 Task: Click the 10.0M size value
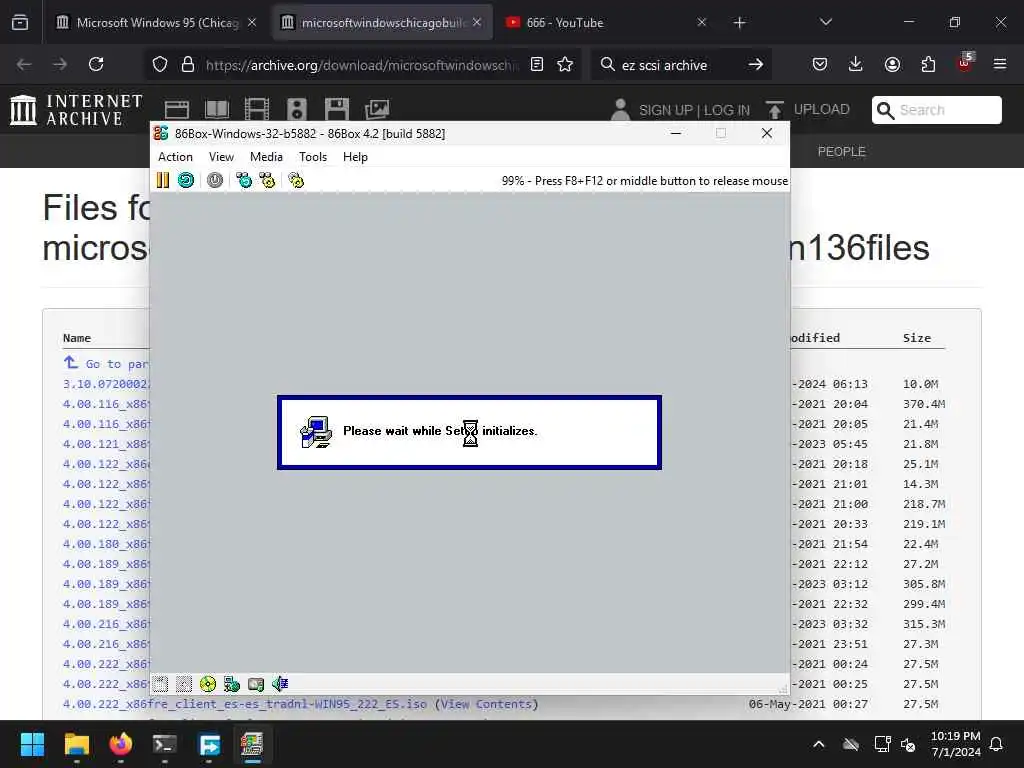[921, 384]
